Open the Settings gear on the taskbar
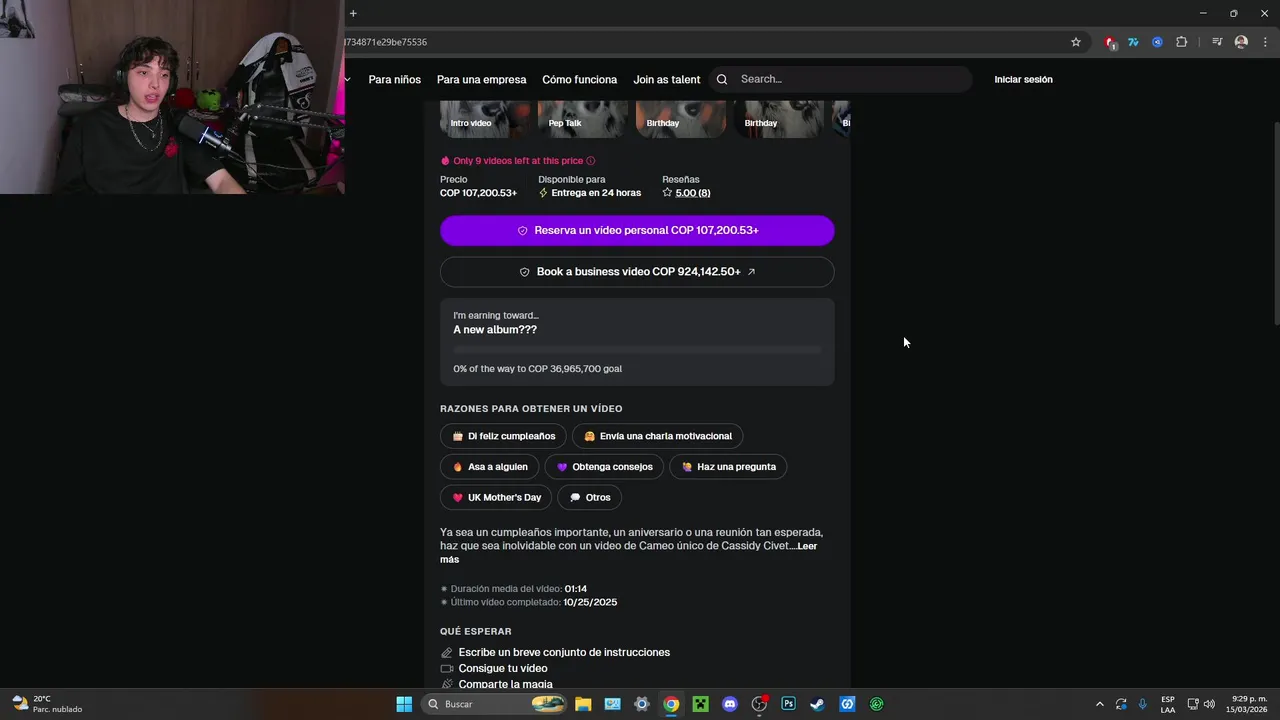Screen dimensions: 1280x720 pos(642,704)
